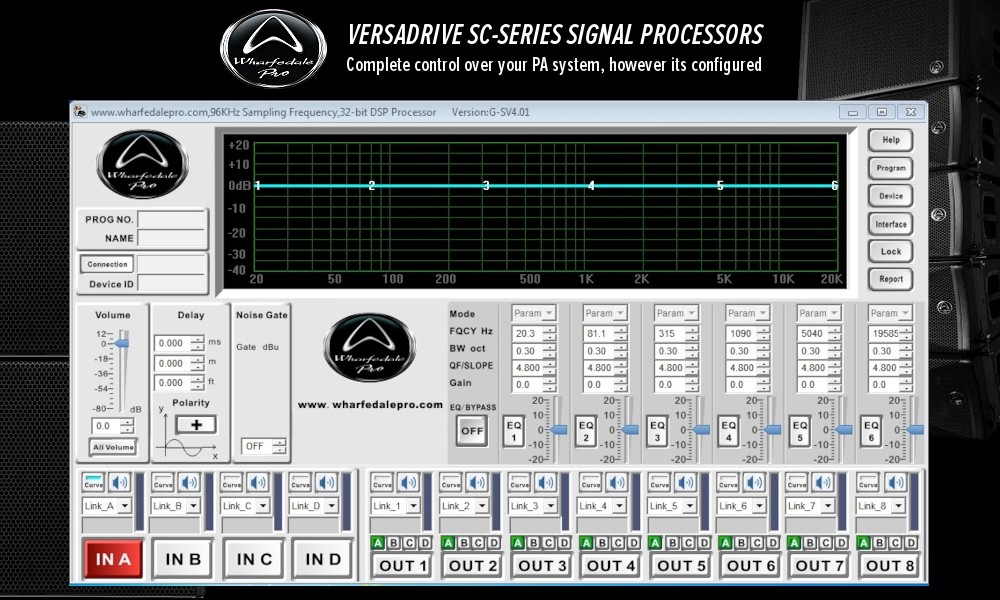Image resolution: width=1000 pixels, height=600 pixels.
Task: Select the OUT 1 channel
Action: coord(402,566)
